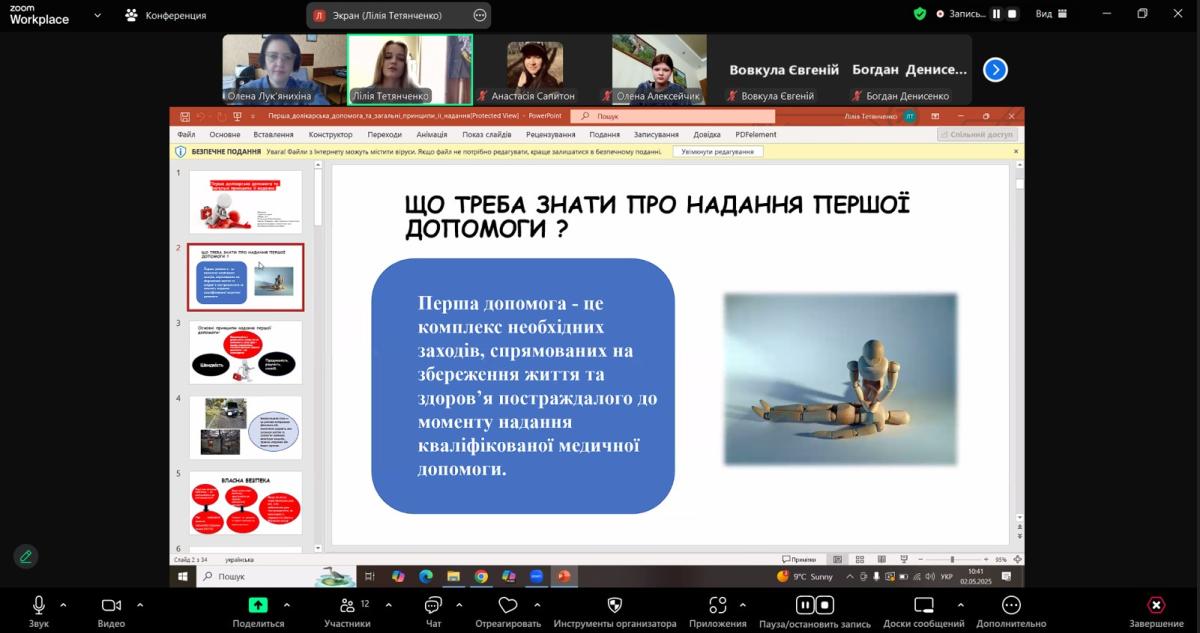Click the Chat icon in Zoom toolbar
Viewport: 1200px width, 633px height.
(x=433, y=606)
